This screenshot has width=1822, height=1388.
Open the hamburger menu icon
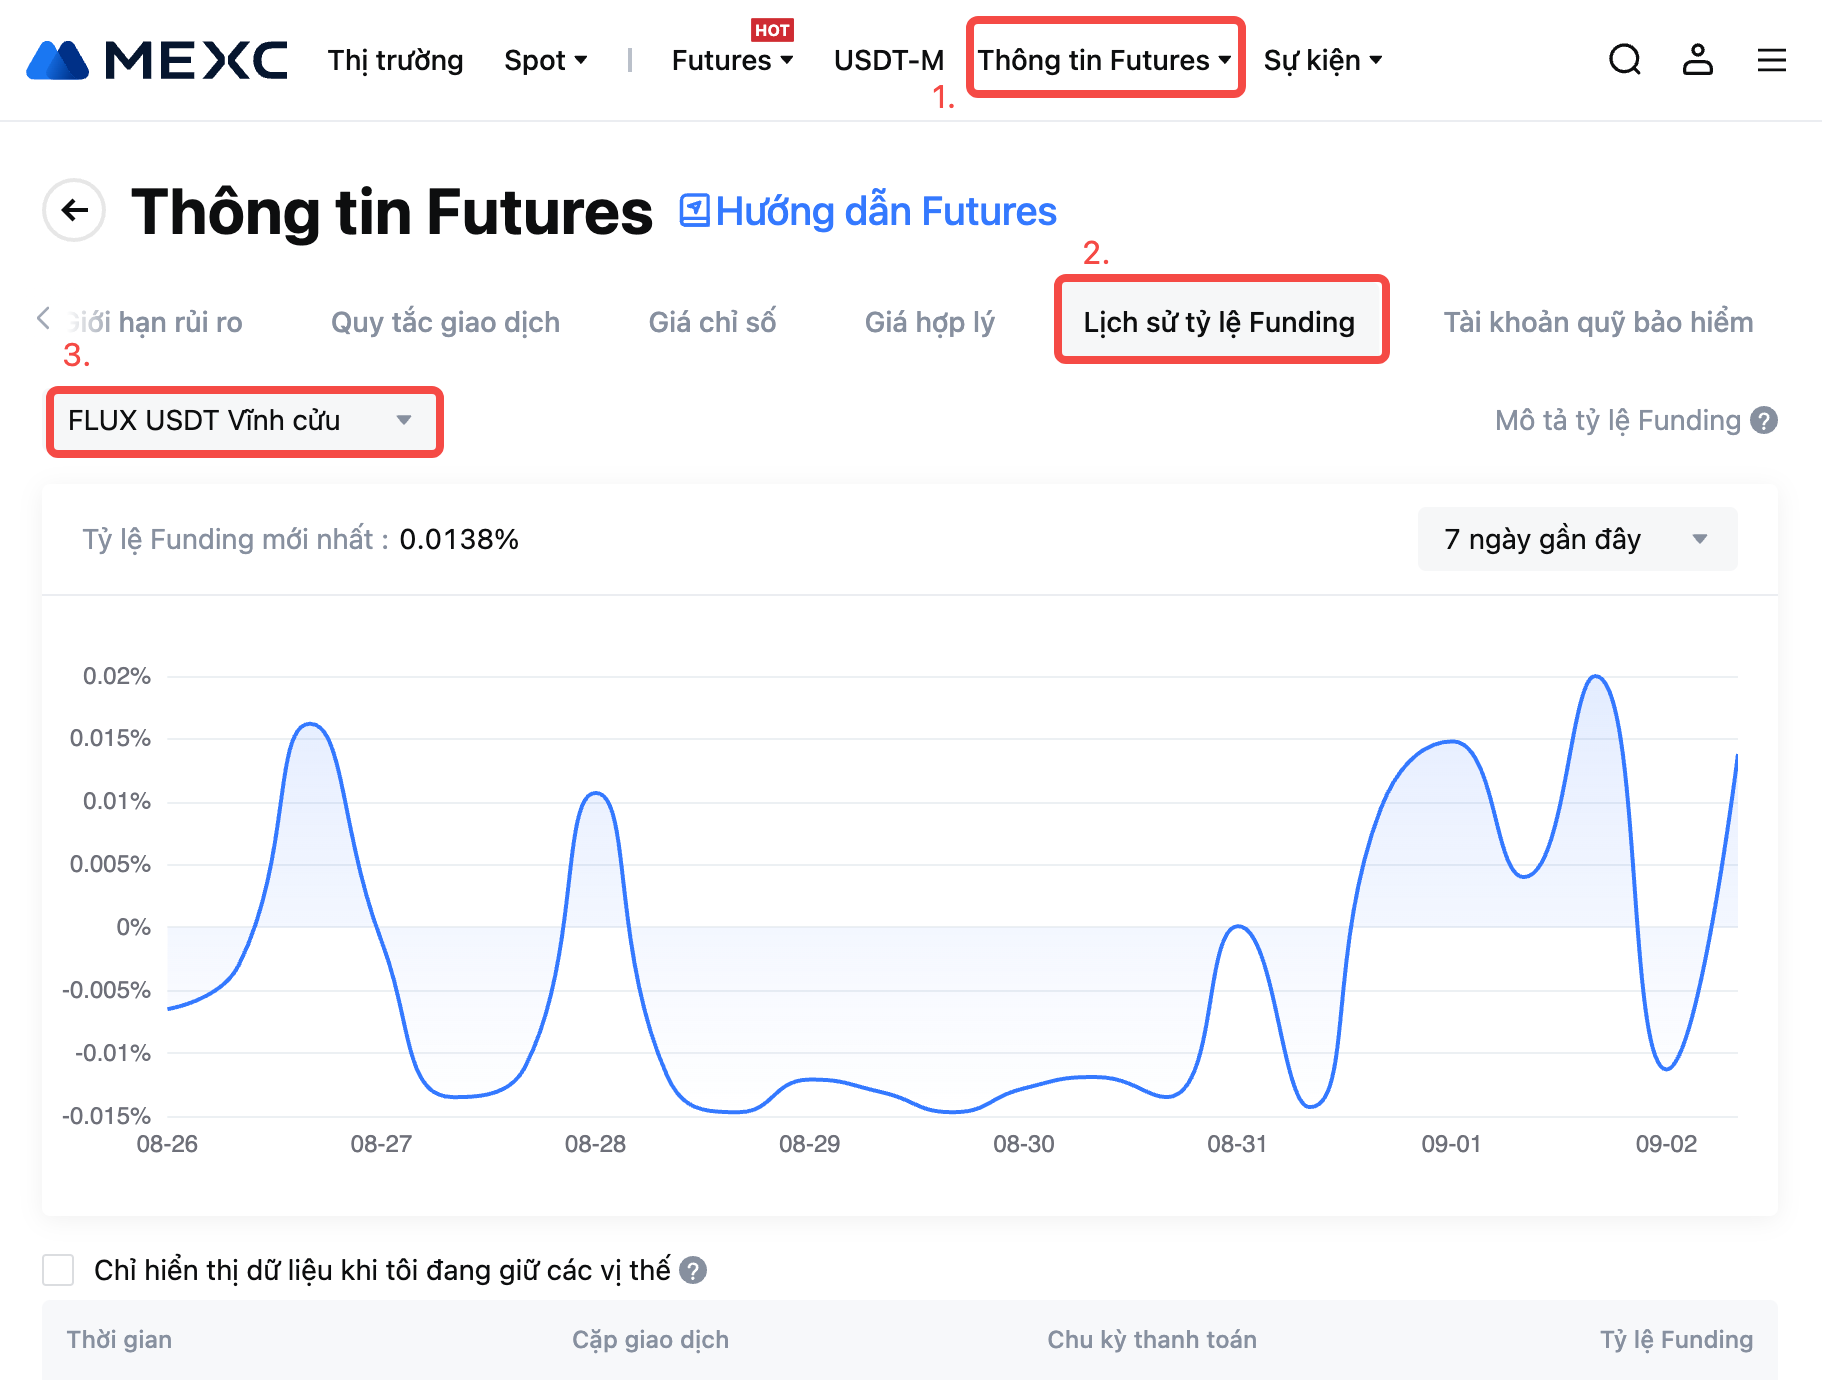tap(1771, 60)
